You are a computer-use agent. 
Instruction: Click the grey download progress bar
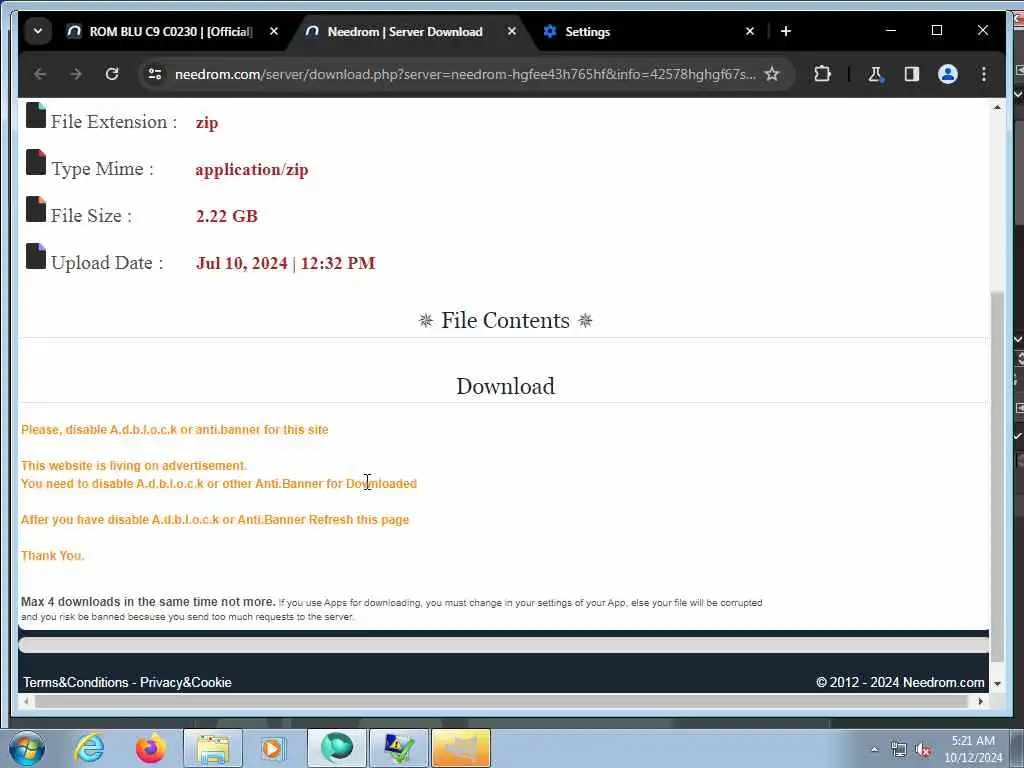point(504,645)
